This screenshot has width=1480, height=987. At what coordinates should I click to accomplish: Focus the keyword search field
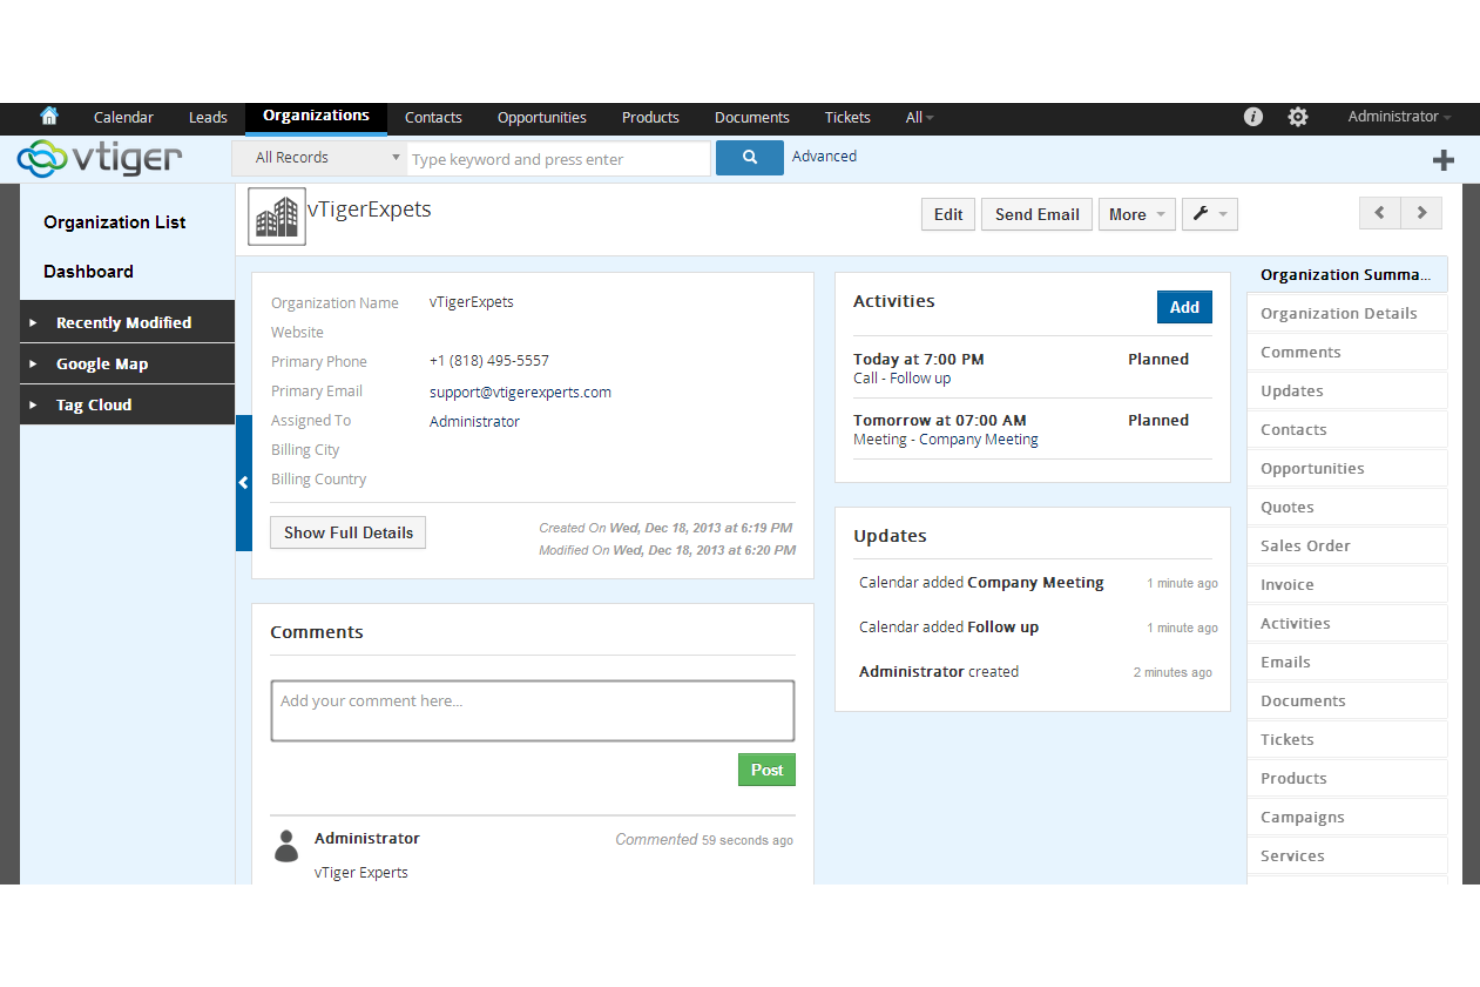[x=558, y=159]
